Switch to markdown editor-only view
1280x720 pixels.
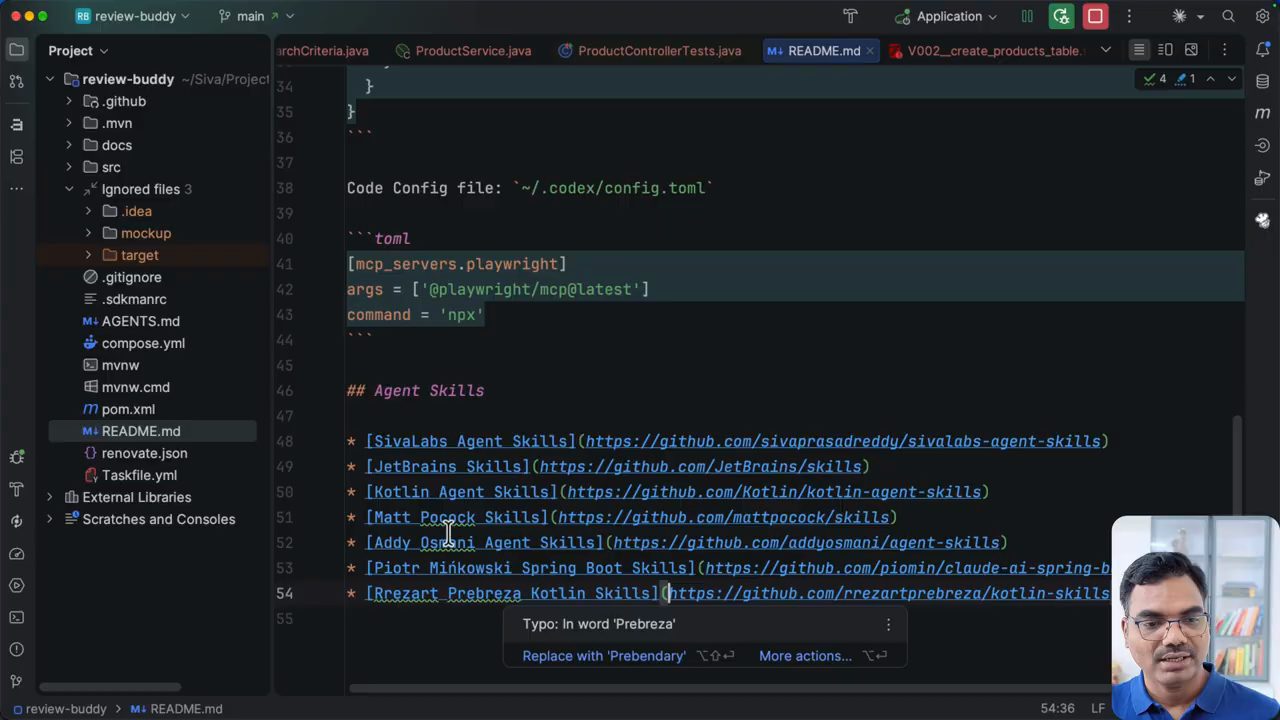point(1139,50)
